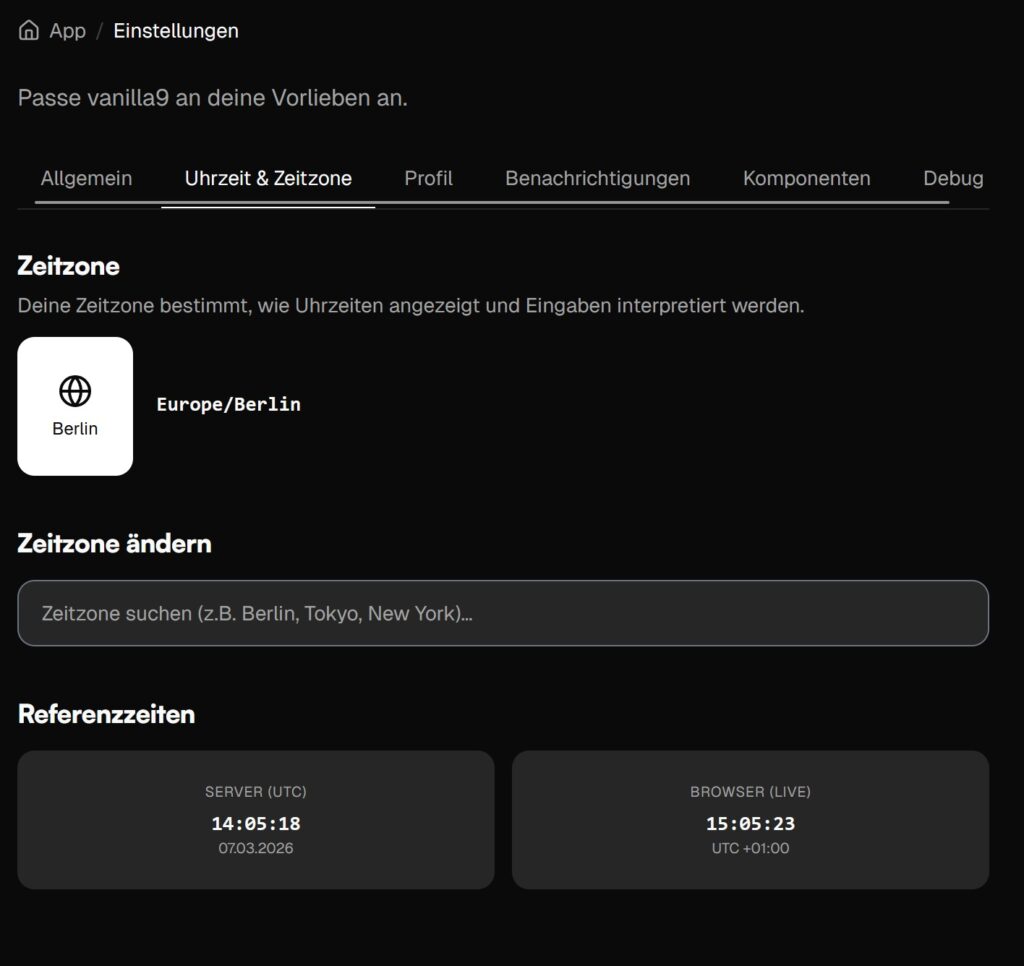Click the server date 07.03.2026
The image size is (1024, 966).
coord(256,849)
